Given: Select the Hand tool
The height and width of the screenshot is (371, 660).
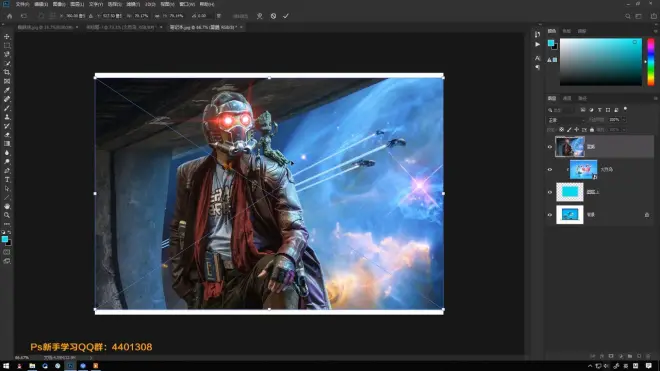Looking at the screenshot, I should [x=7, y=206].
